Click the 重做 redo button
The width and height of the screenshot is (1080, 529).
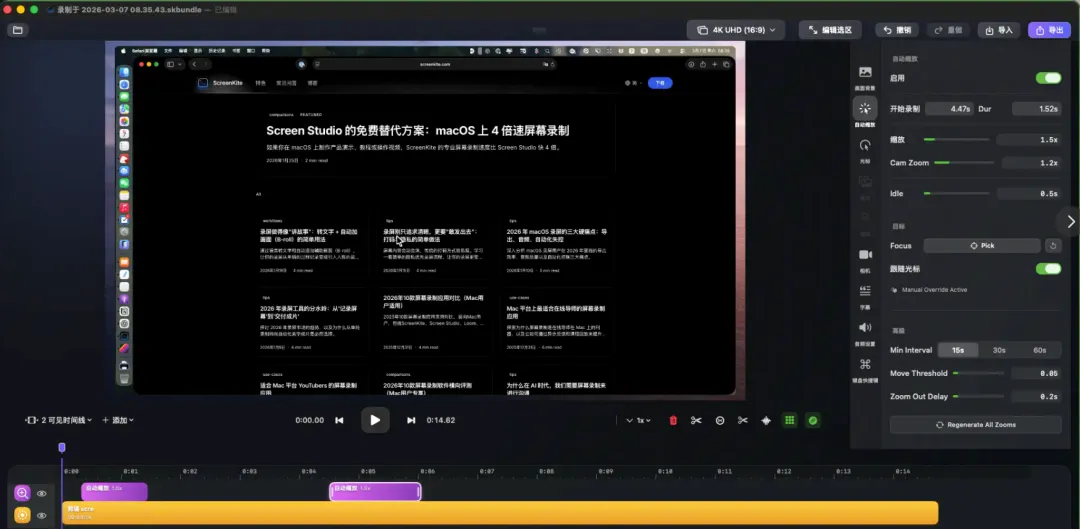coord(948,30)
